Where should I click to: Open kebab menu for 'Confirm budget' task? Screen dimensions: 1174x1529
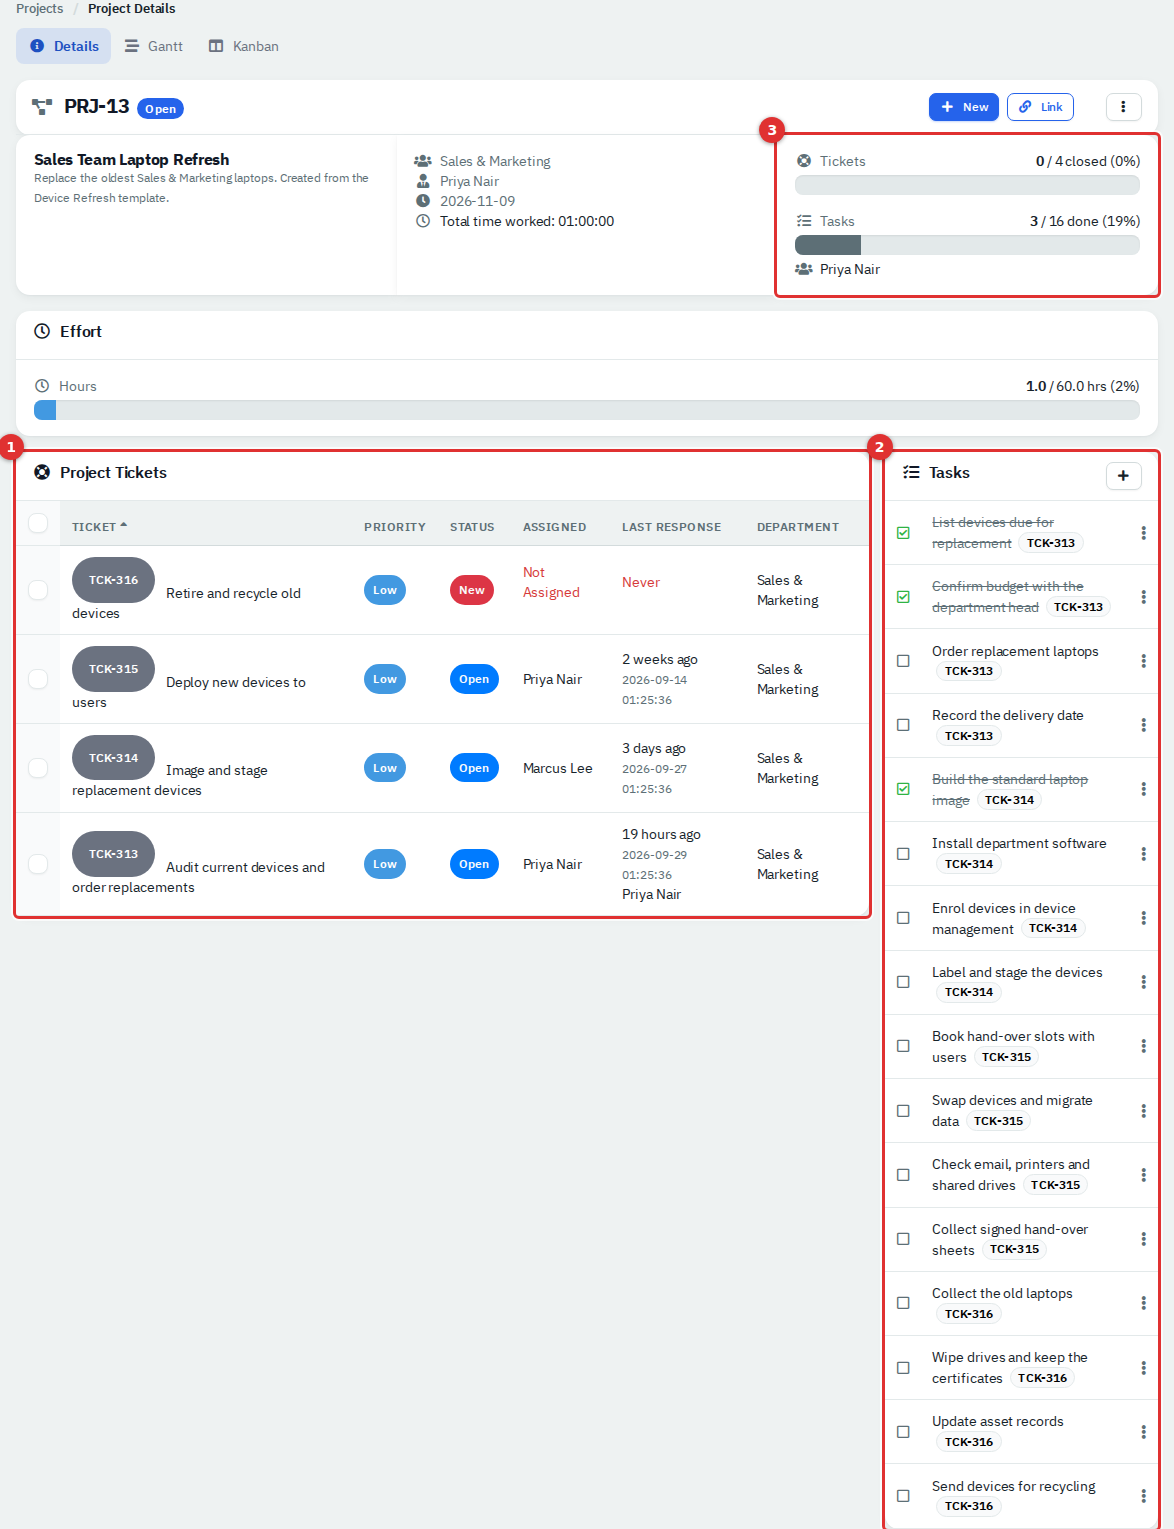tap(1143, 597)
